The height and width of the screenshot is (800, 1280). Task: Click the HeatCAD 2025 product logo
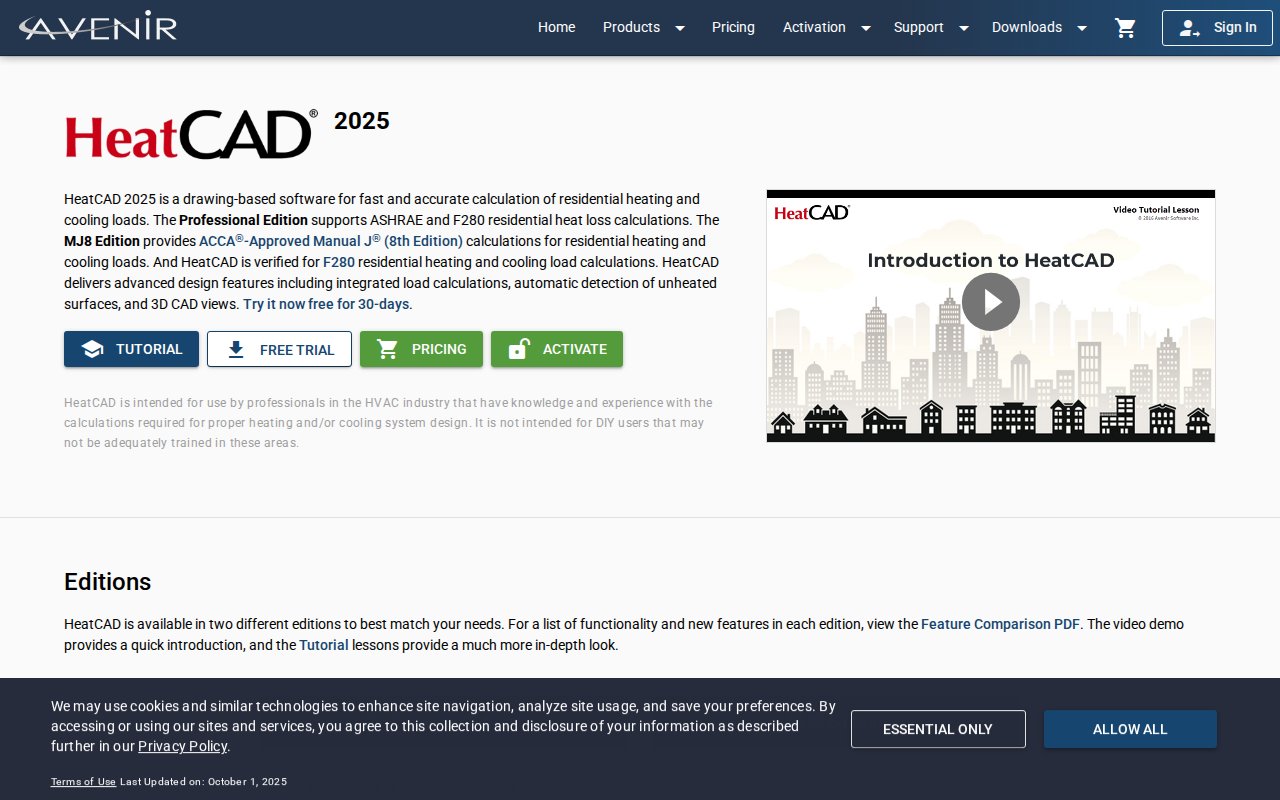click(x=190, y=135)
